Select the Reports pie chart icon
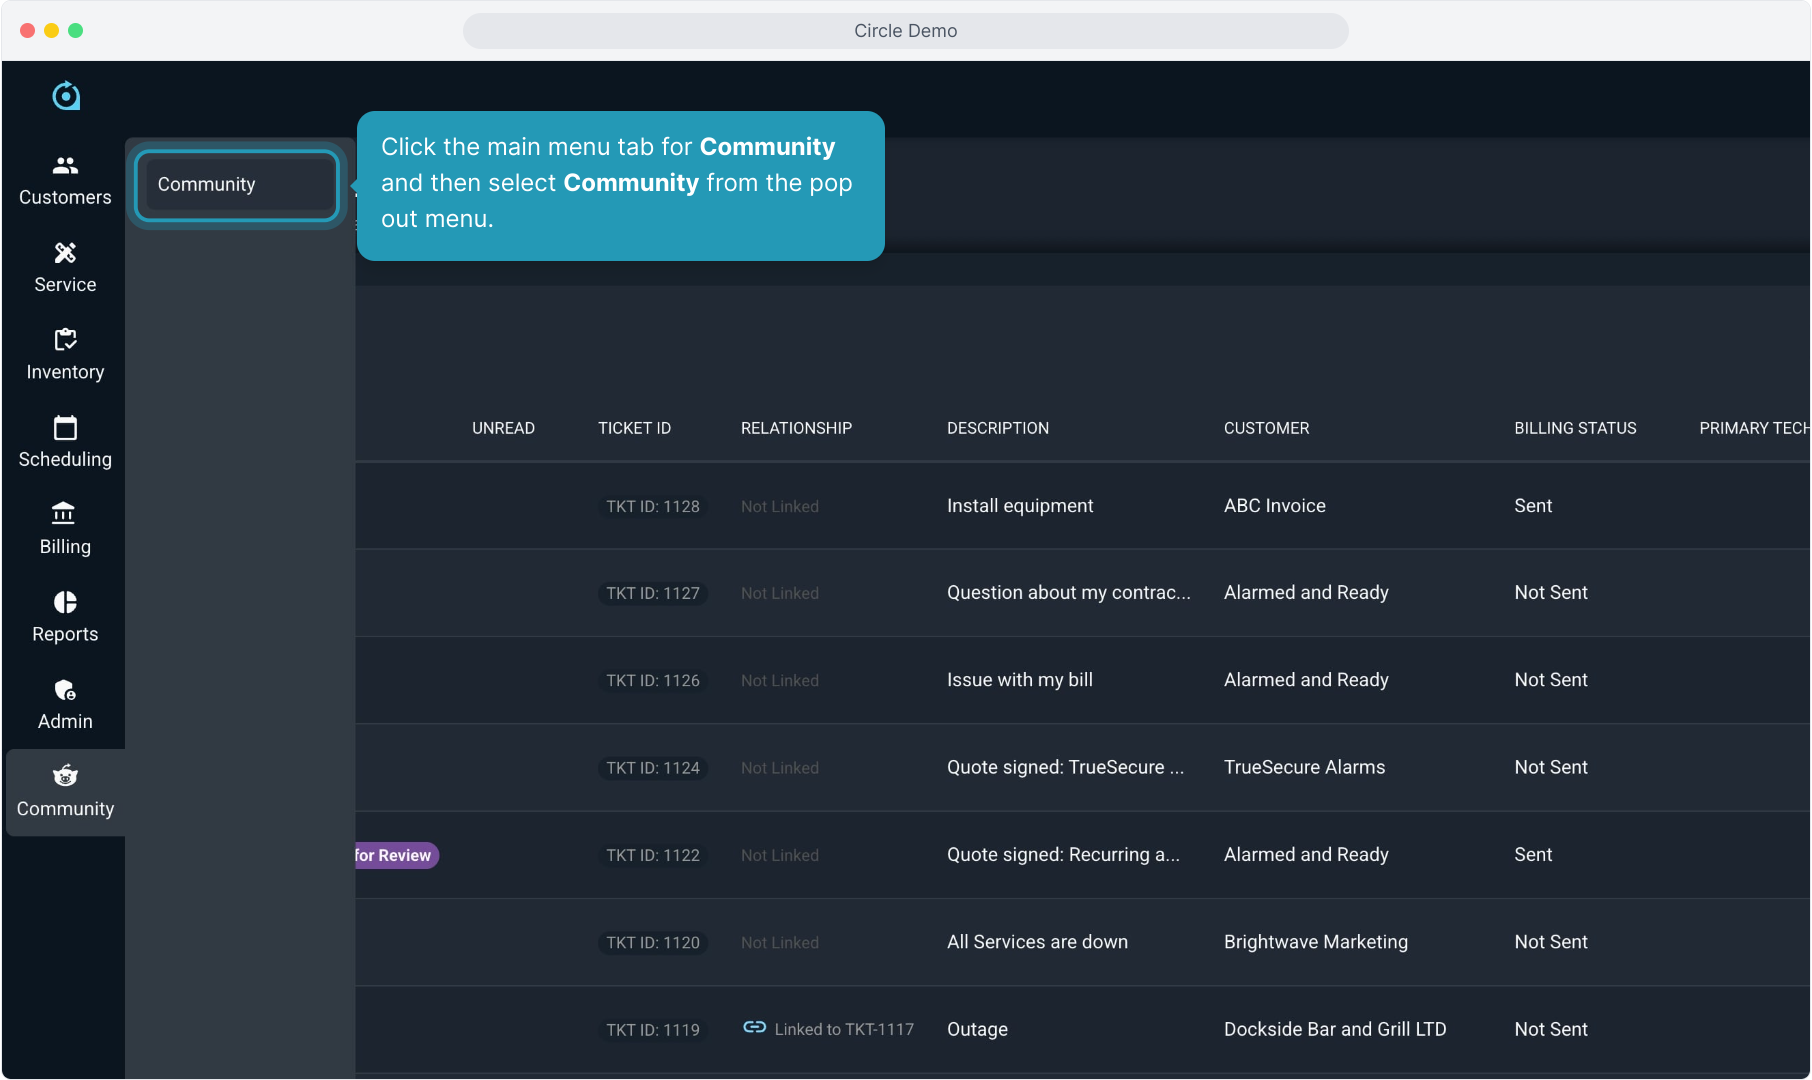The width and height of the screenshot is (1812, 1080). 65,602
